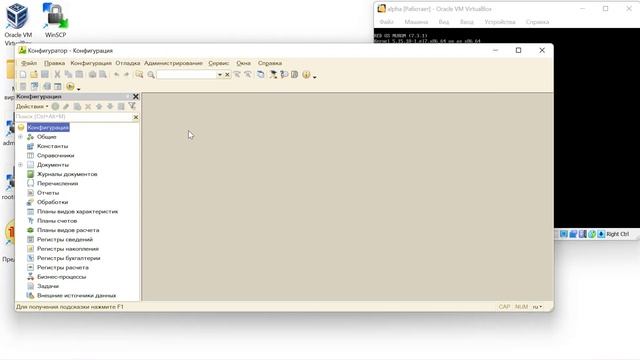Click the yellow Help info icon

tap(306, 75)
